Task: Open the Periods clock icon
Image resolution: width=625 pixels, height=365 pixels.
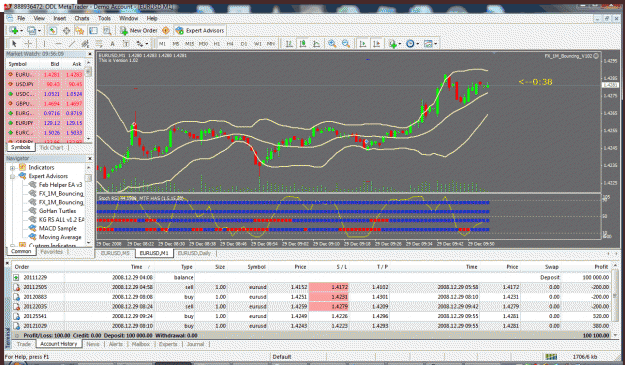Action: click(410, 44)
